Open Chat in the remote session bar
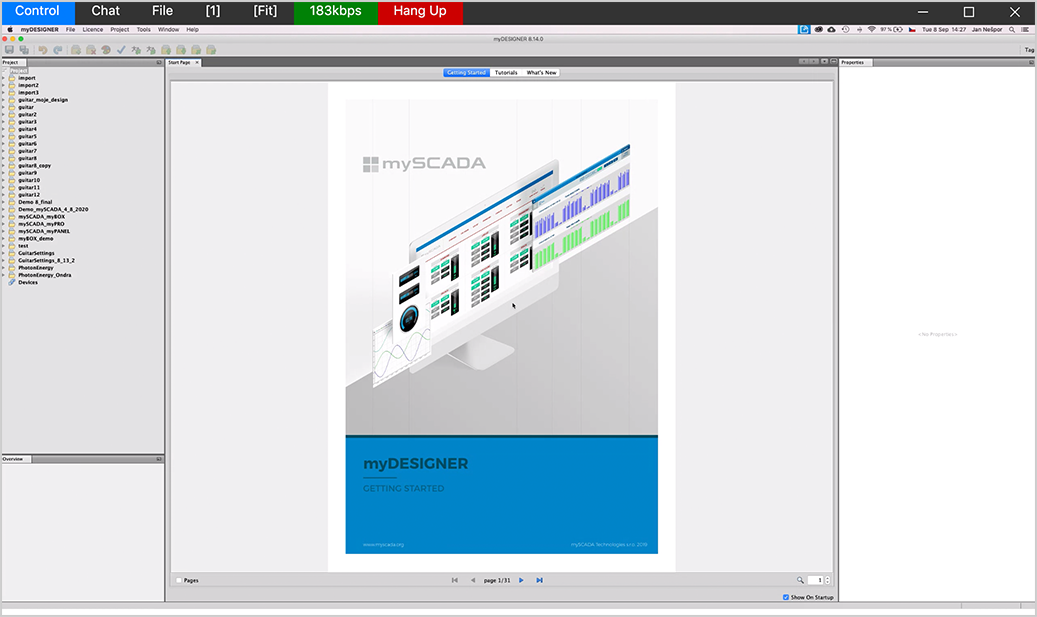This screenshot has height=617, width=1037. point(105,11)
